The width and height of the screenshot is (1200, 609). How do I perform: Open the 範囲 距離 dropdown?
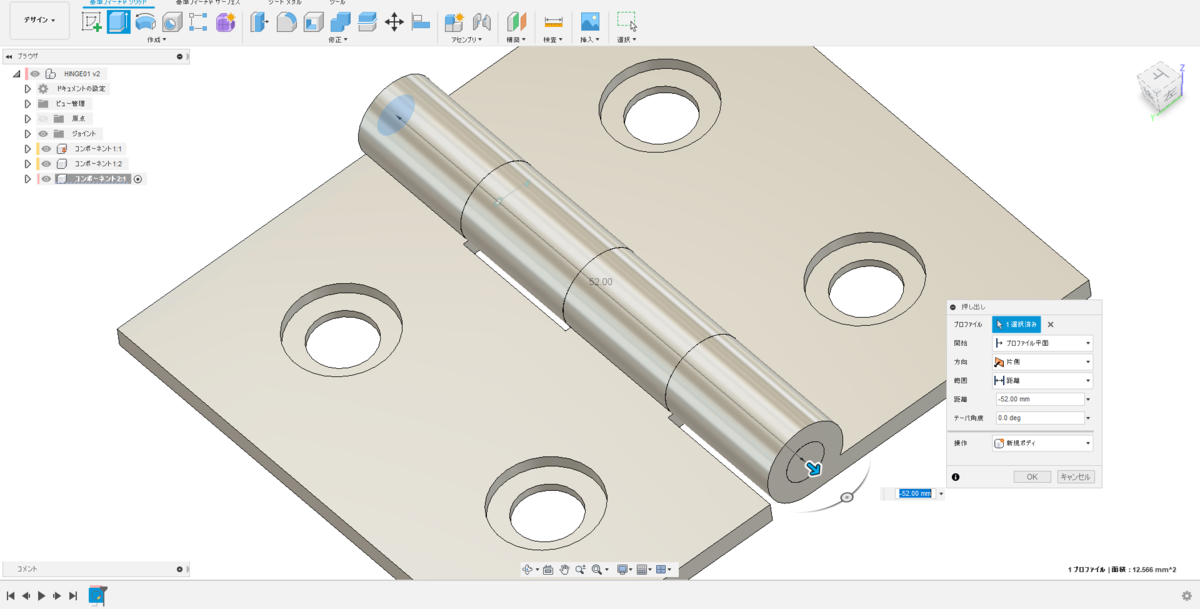tap(1042, 380)
